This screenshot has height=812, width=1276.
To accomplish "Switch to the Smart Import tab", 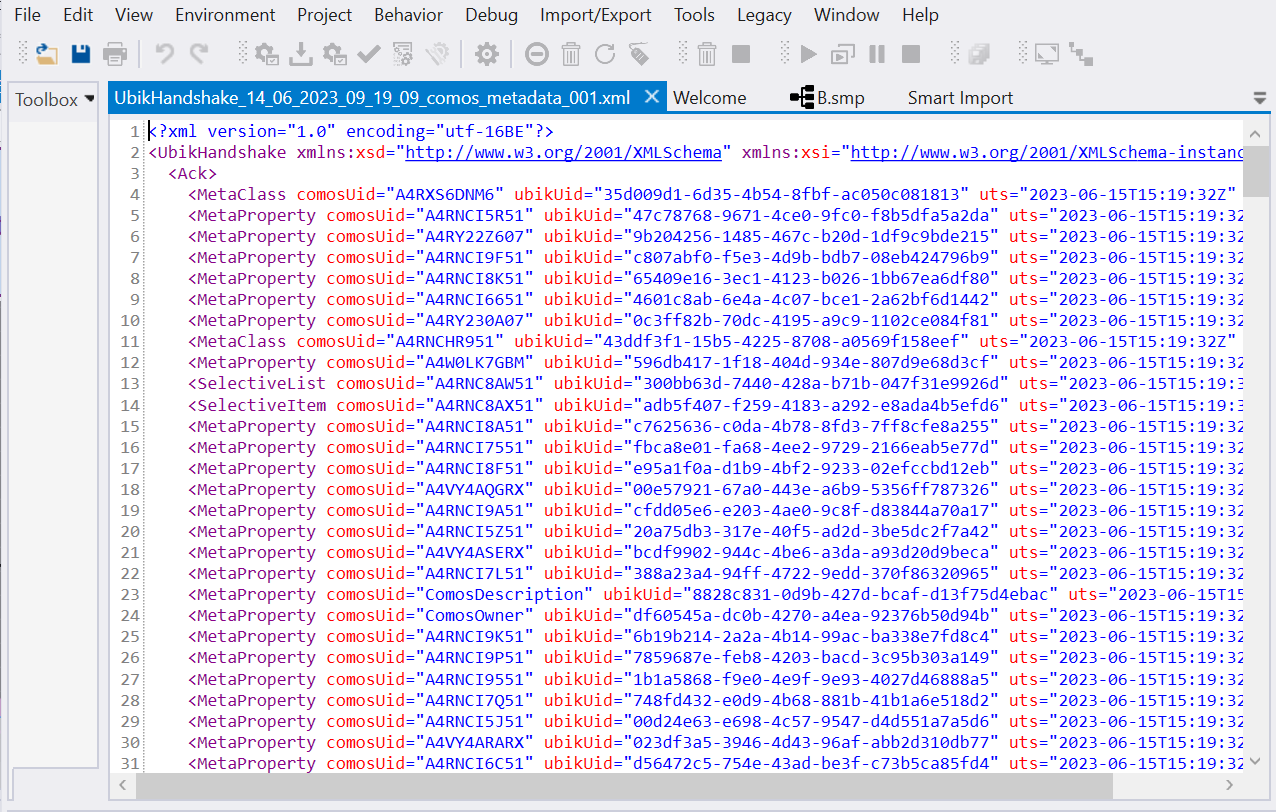I will 960,98.
